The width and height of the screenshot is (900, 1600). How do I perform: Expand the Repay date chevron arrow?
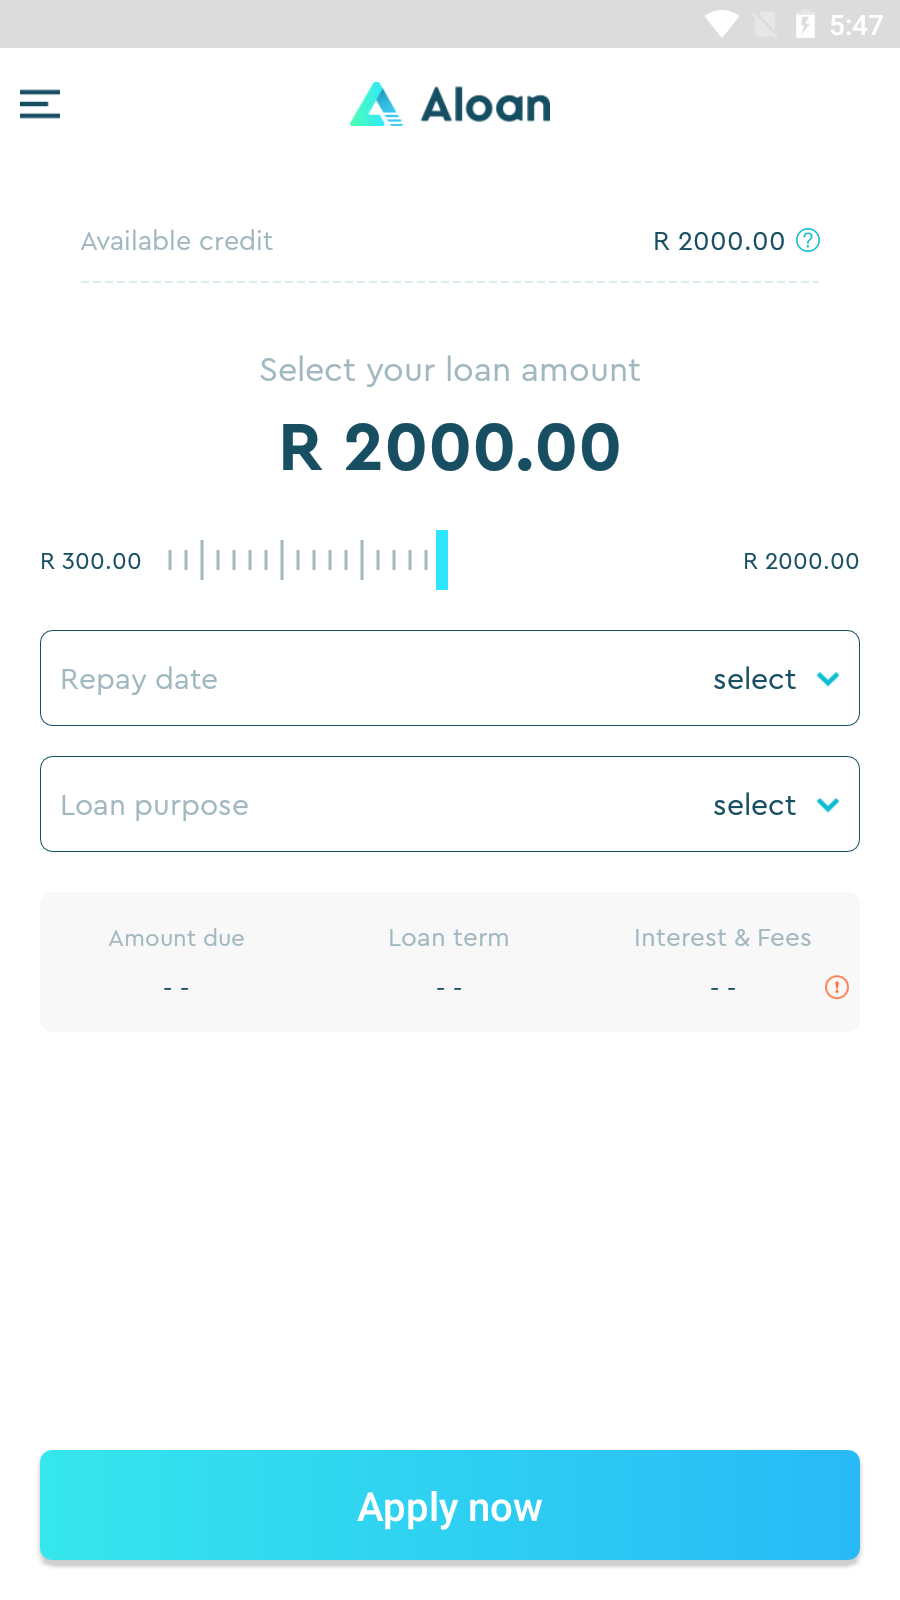[828, 679]
